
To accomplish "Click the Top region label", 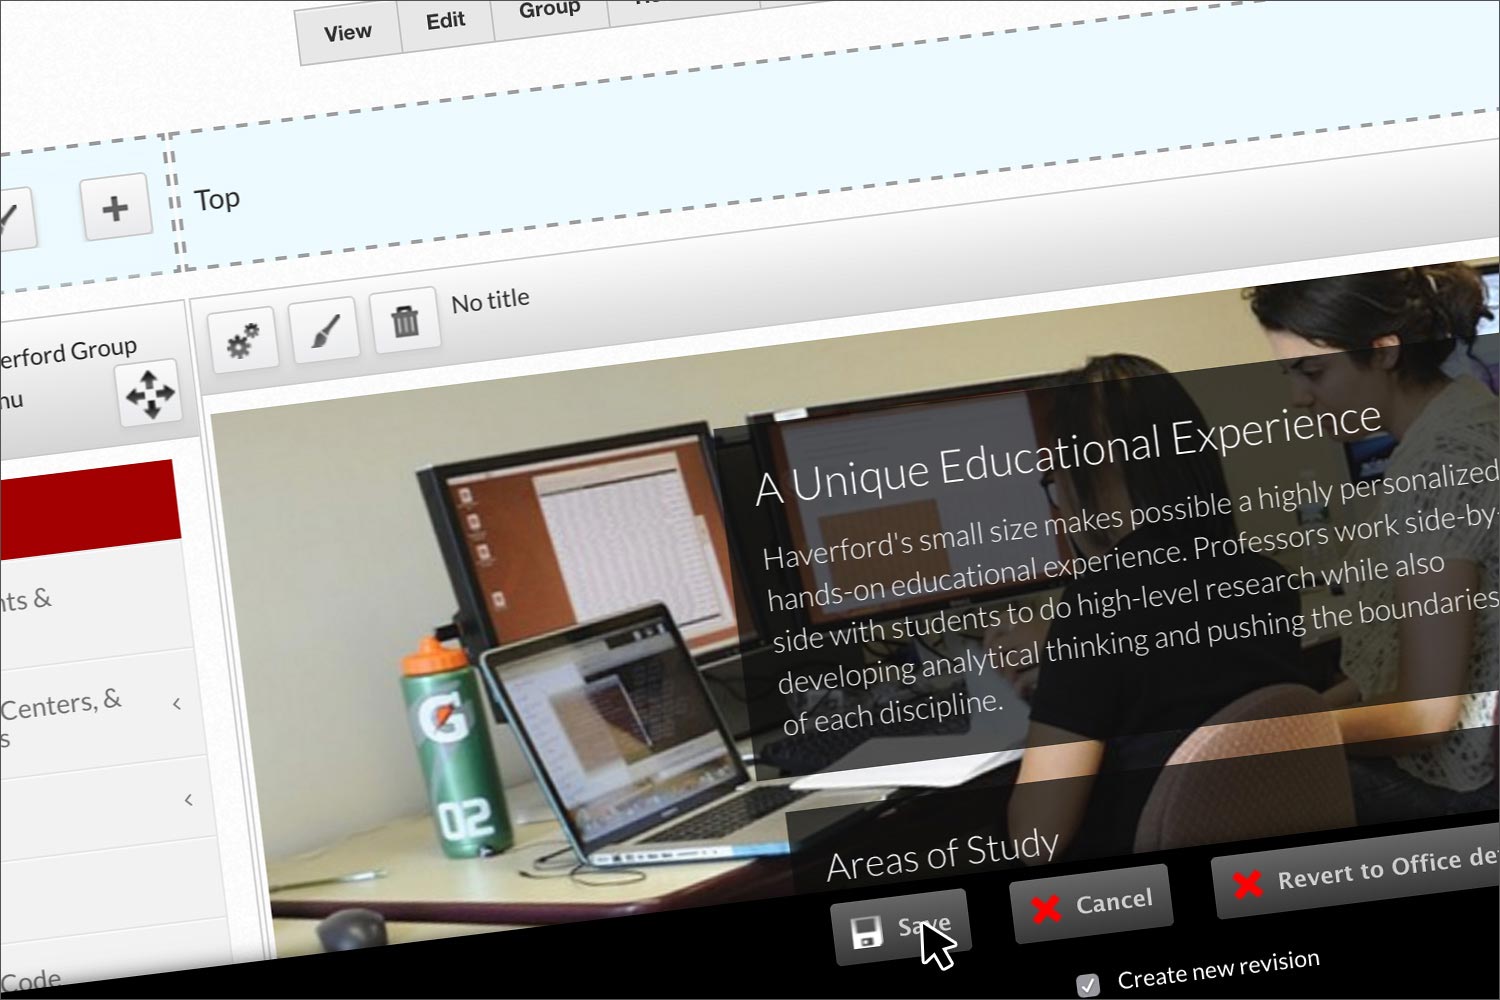I will click(x=217, y=200).
